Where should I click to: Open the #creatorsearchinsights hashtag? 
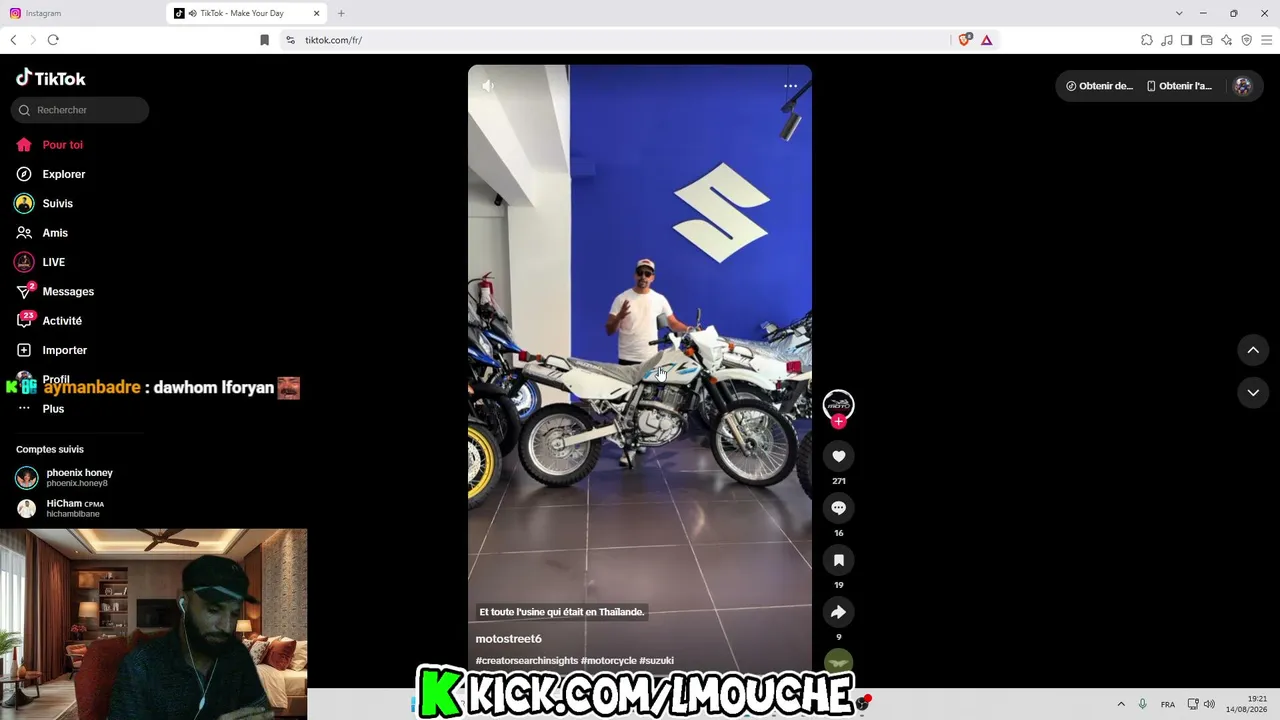[527, 661]
